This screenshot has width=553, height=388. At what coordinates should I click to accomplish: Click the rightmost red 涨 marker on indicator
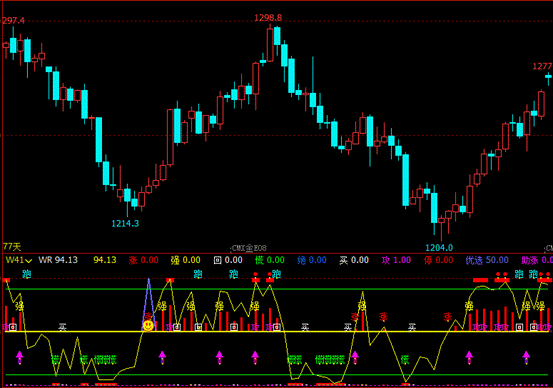(448, 316)
